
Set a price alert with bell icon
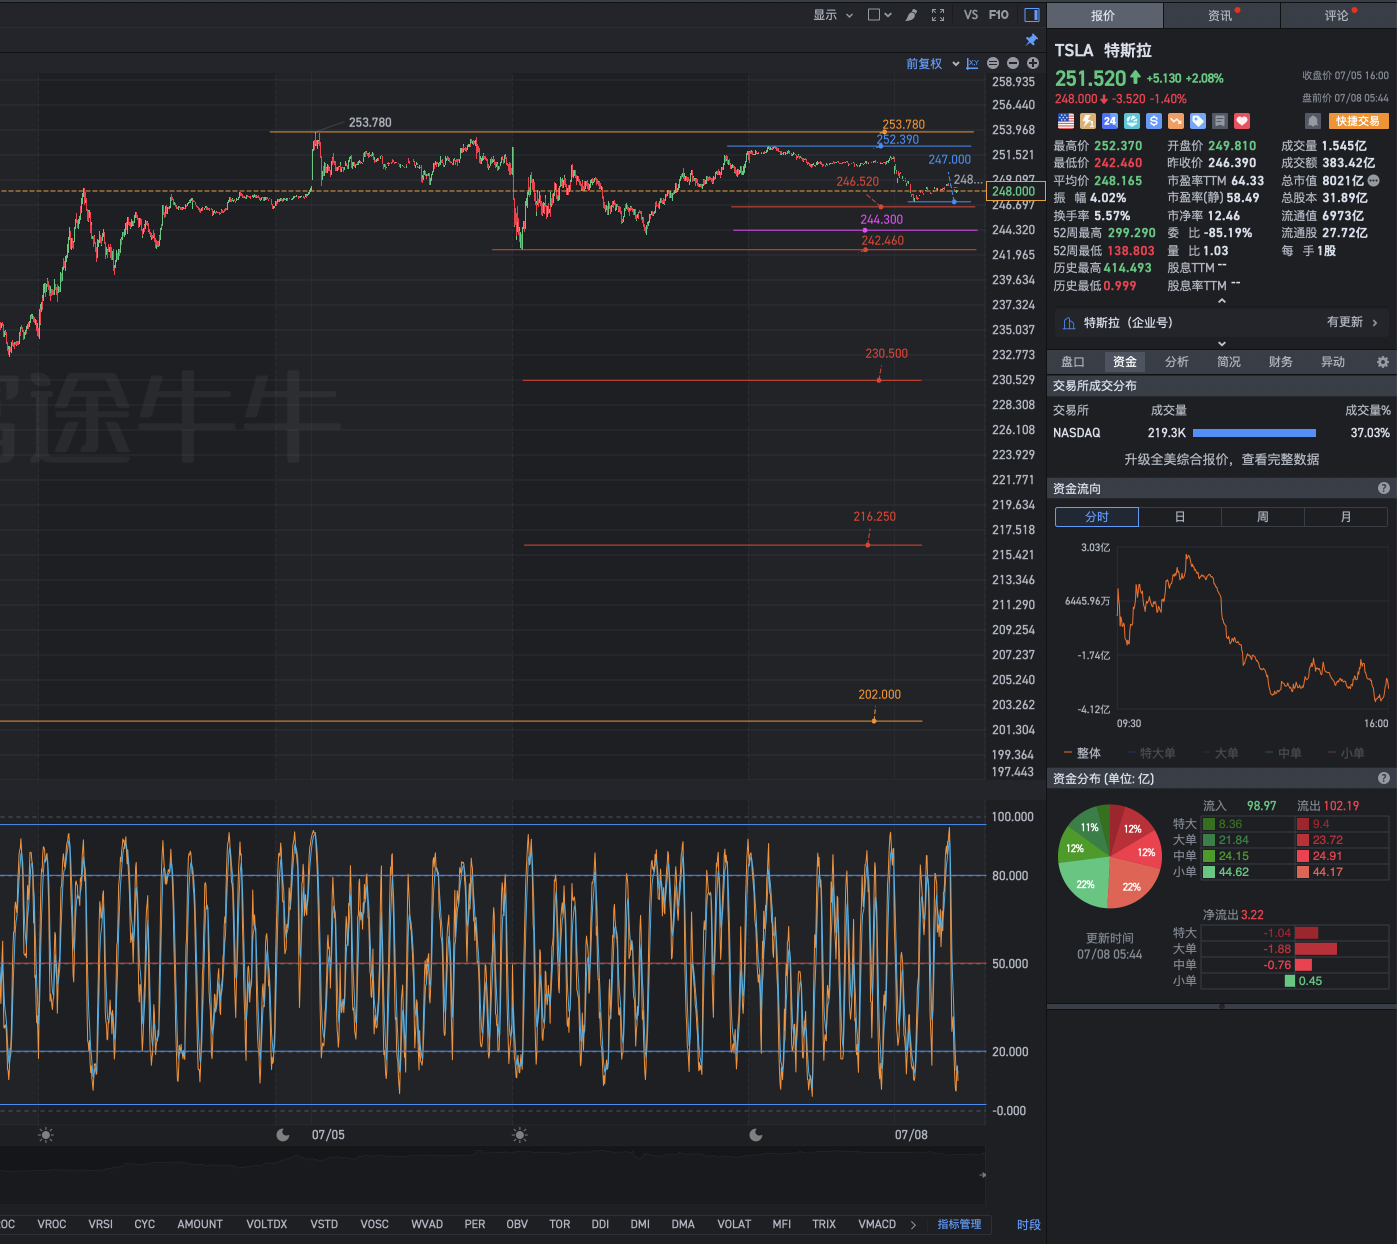[1313, 121]
